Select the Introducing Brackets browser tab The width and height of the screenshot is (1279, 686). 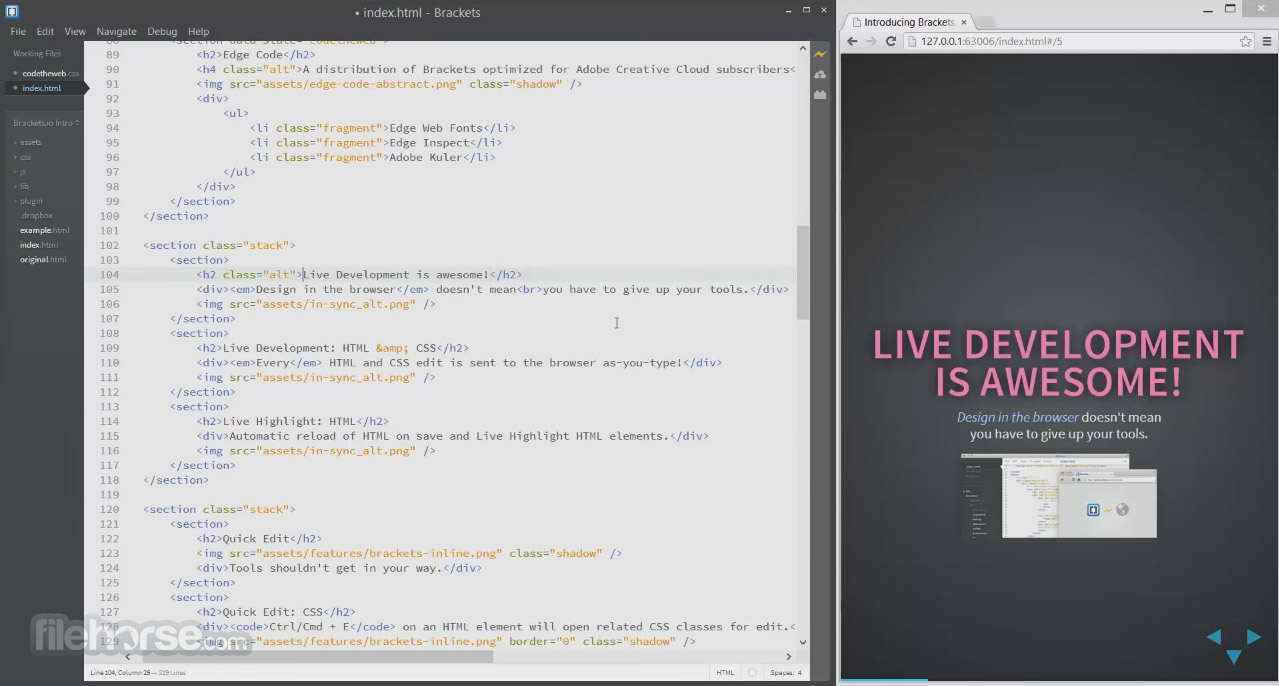point(908,22)
